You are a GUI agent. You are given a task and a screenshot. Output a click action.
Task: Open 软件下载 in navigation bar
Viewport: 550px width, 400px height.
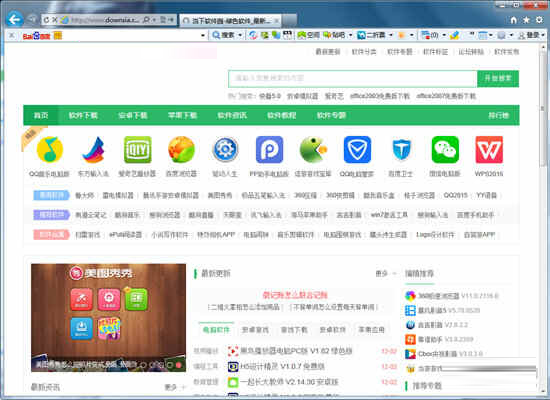83,115
